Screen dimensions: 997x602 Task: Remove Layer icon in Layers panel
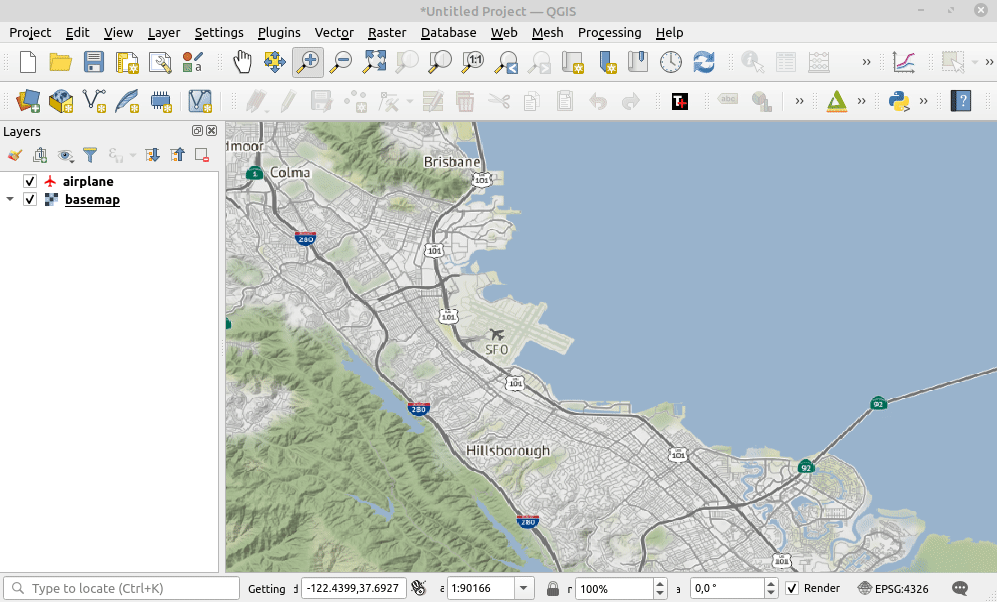[x=202, y=155]
